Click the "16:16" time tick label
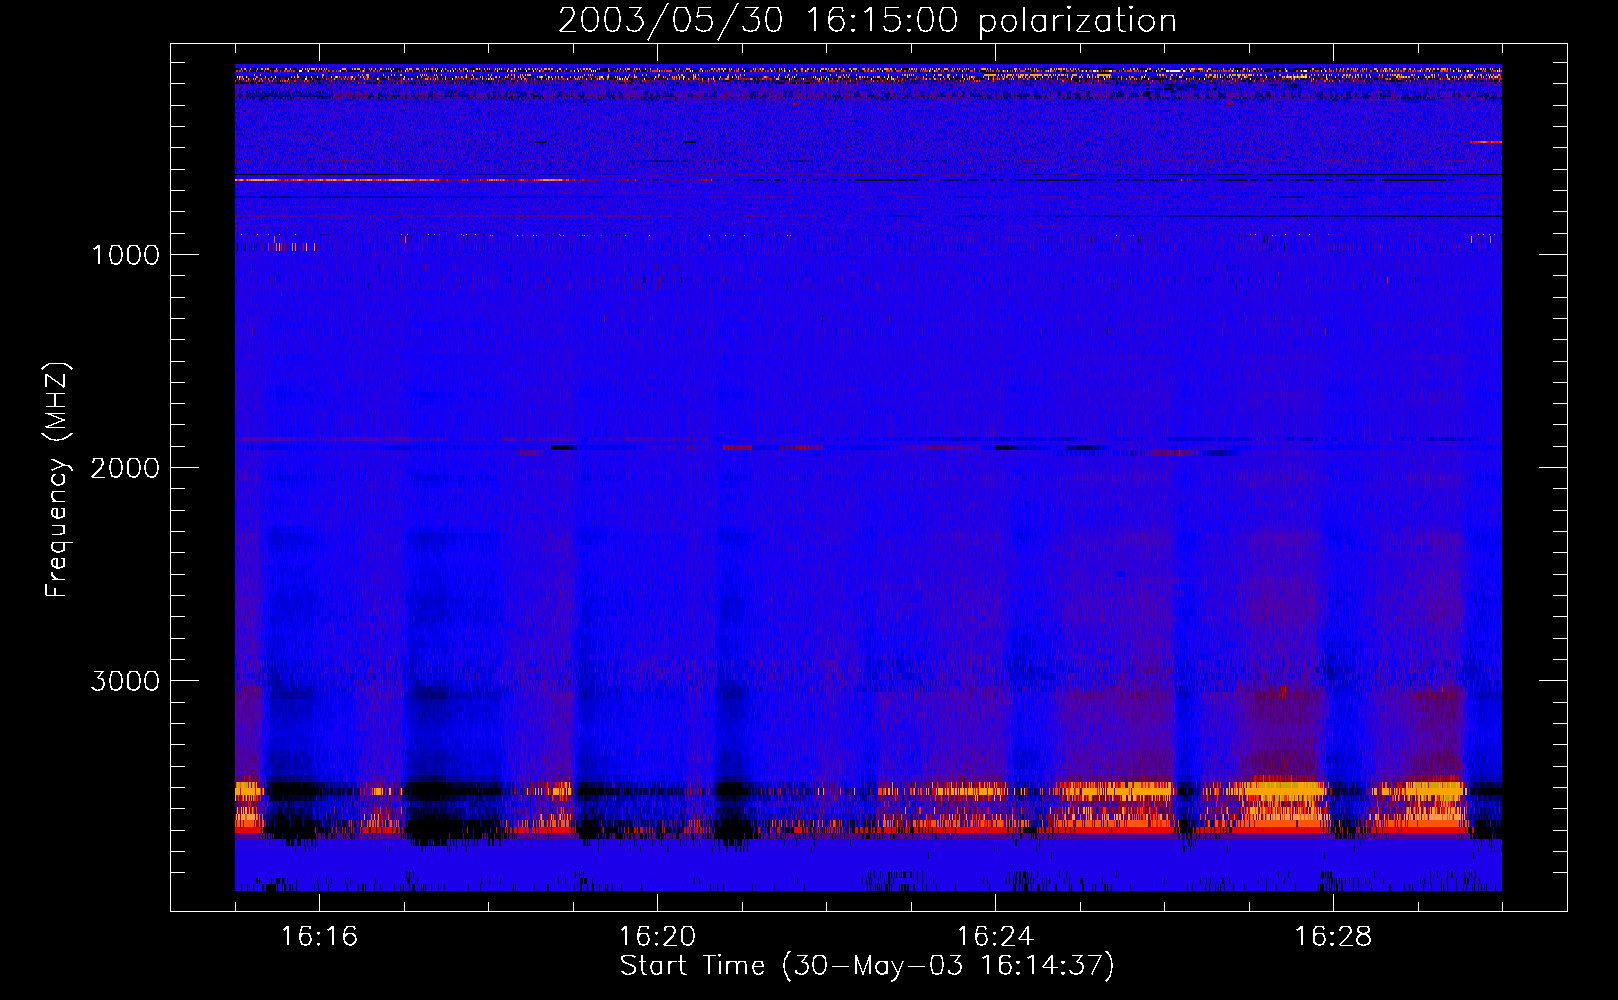This screenshot has width=1618, height=1000. [x=319, y=937]
